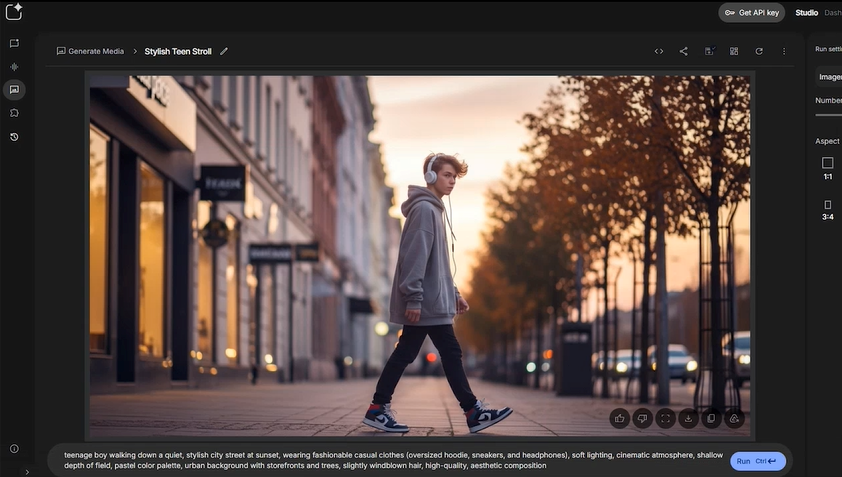
Task: Save the generated image to Drive
Action: (734, 418)
